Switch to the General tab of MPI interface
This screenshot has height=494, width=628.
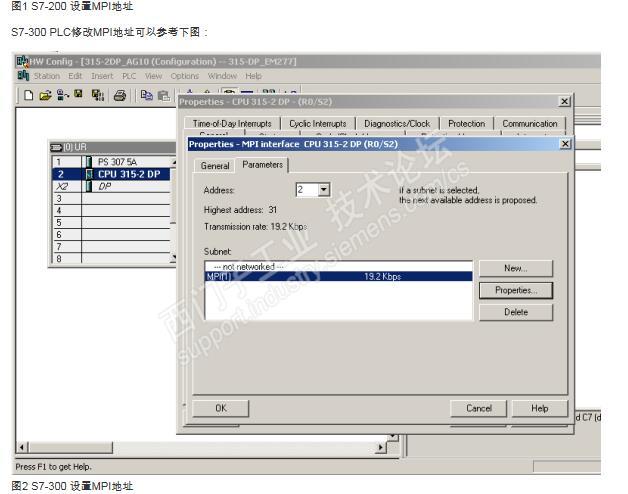(x=215, y=165)
